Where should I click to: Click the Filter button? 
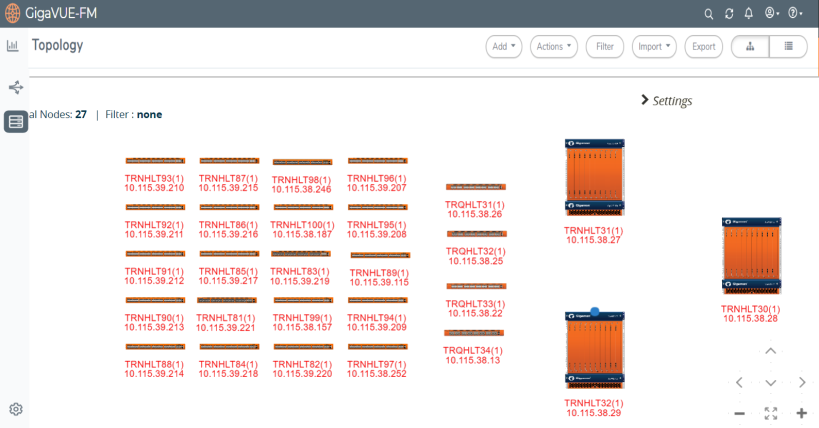605,46
